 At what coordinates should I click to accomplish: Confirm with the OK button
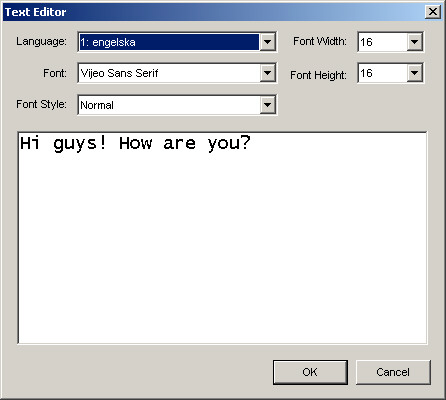tap(310, 372)
